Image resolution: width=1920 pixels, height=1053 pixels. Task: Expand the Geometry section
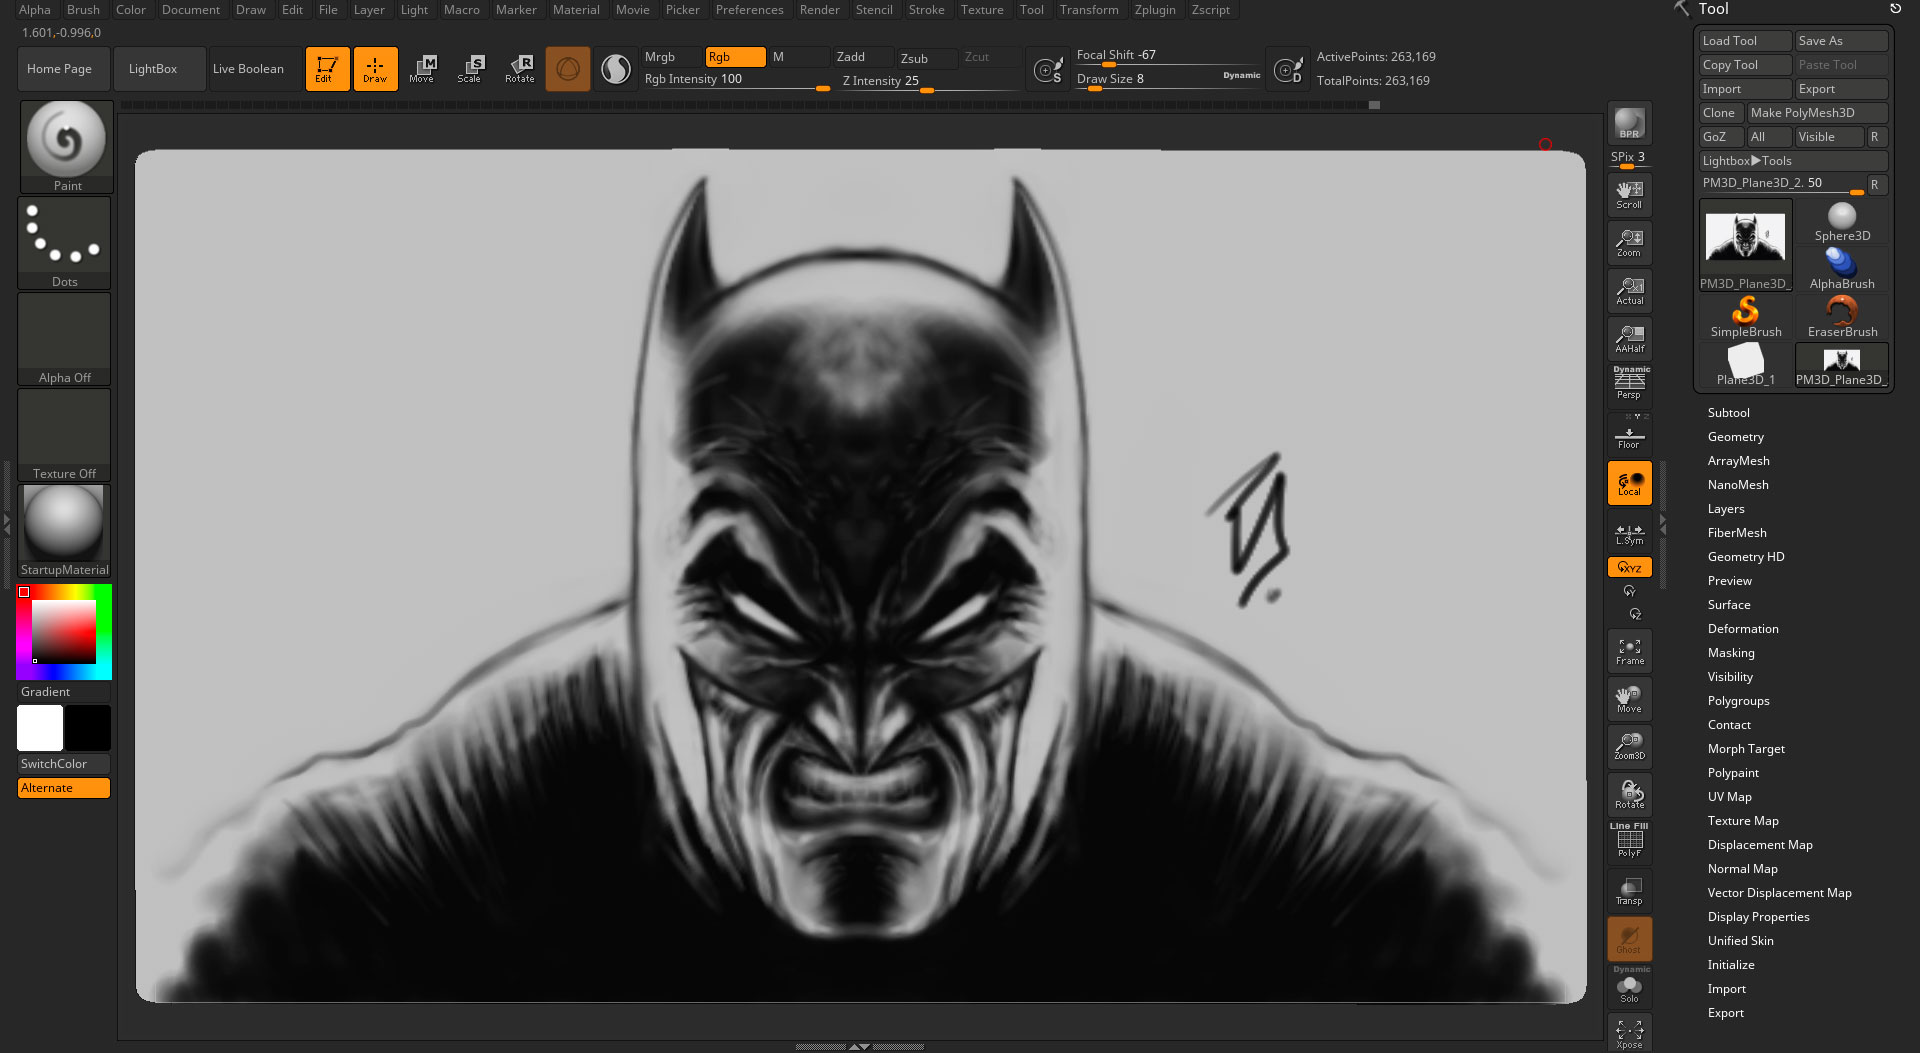coord(1735,437)
